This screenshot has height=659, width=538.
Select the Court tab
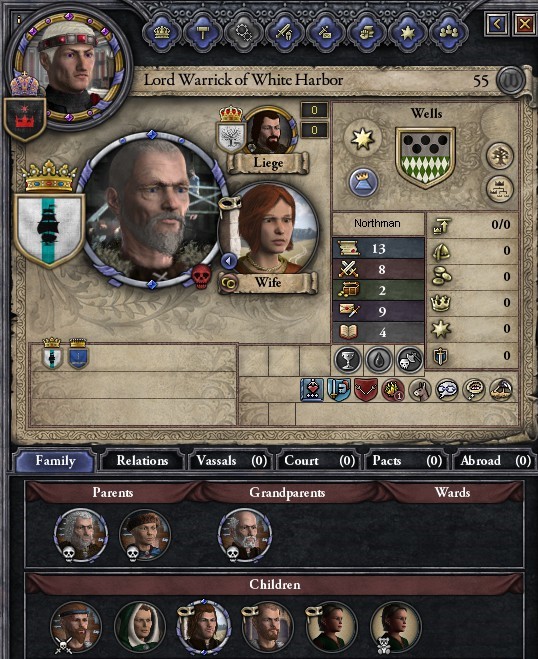pos(319,461)
